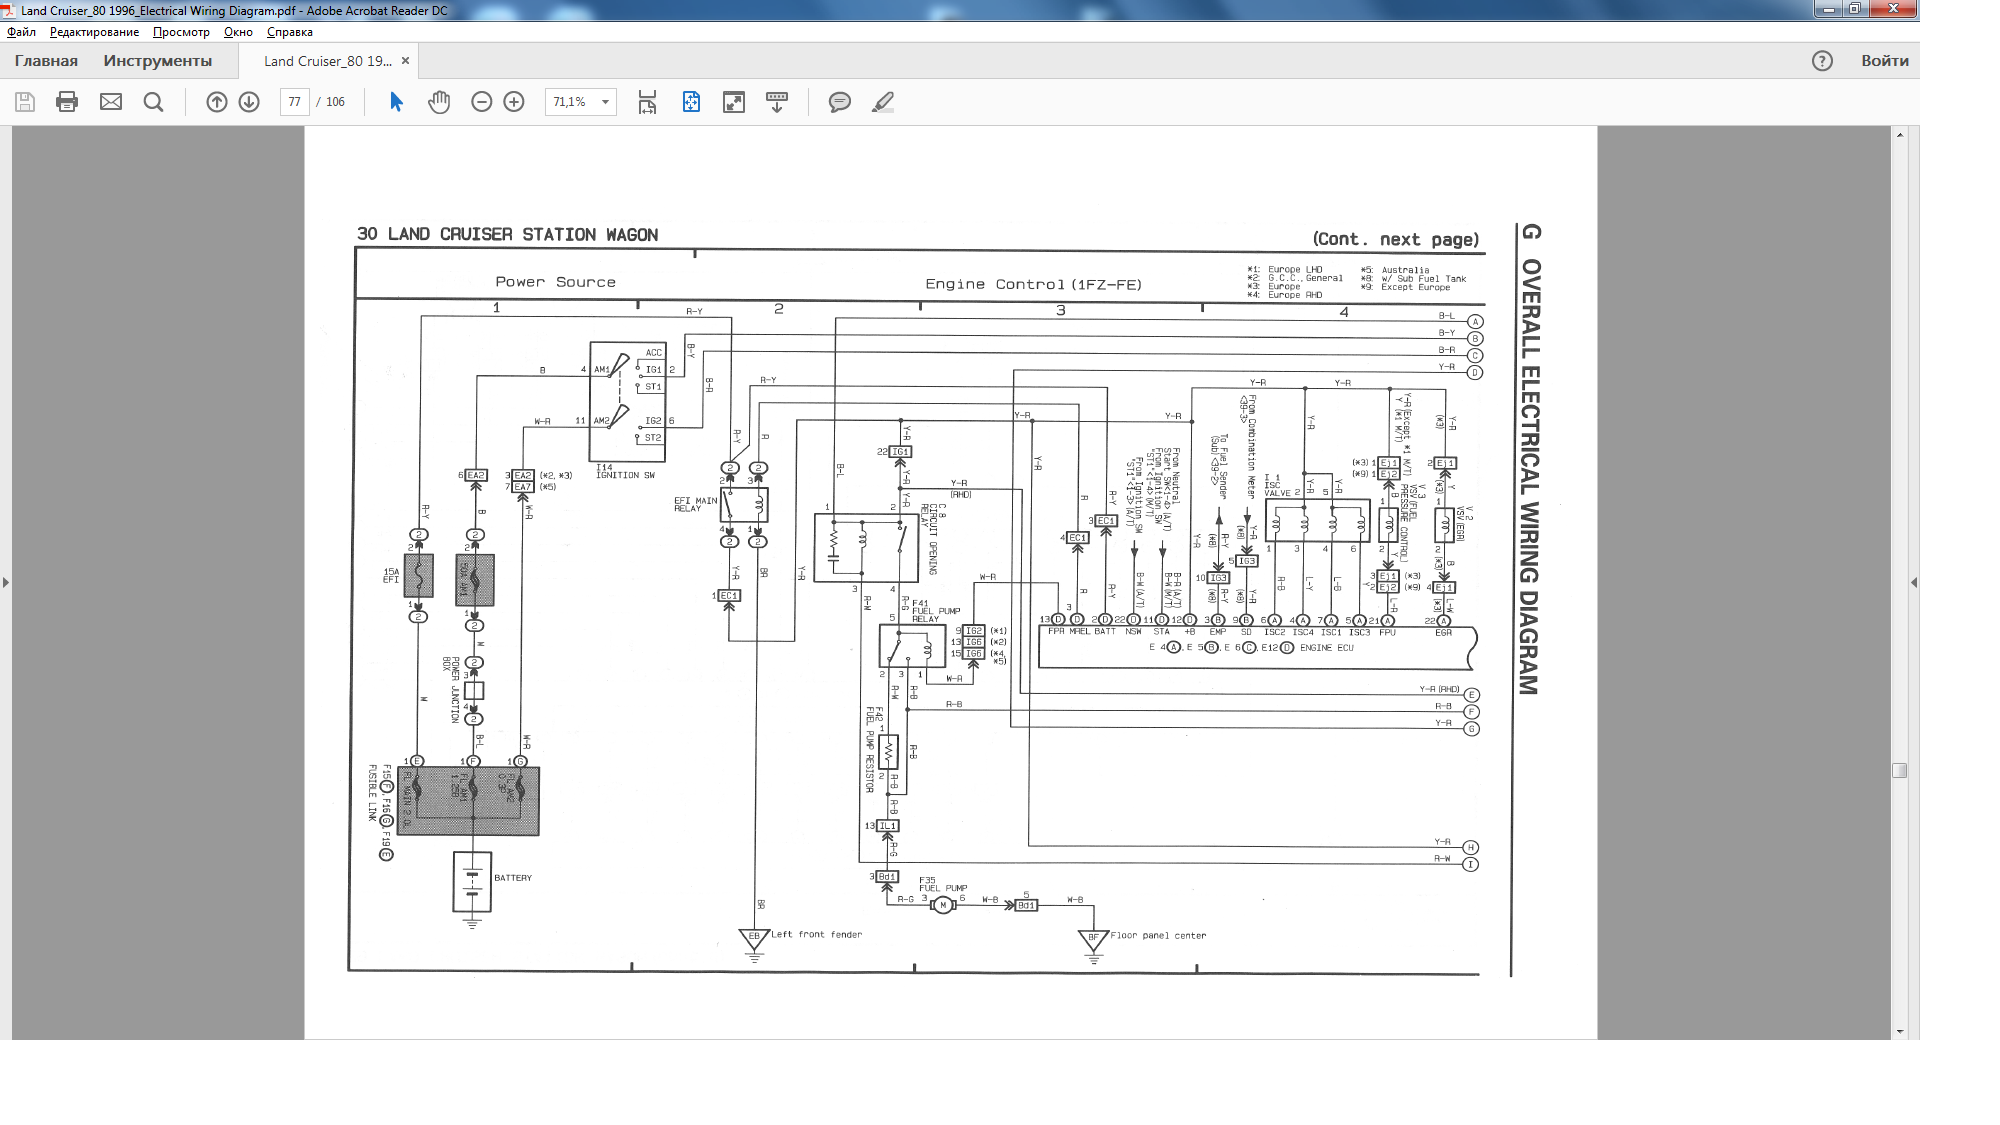Open the read mode toolbar icon
Image resolution: width=2000 pixels, height=1125 pixels.
tap(777, 102)
